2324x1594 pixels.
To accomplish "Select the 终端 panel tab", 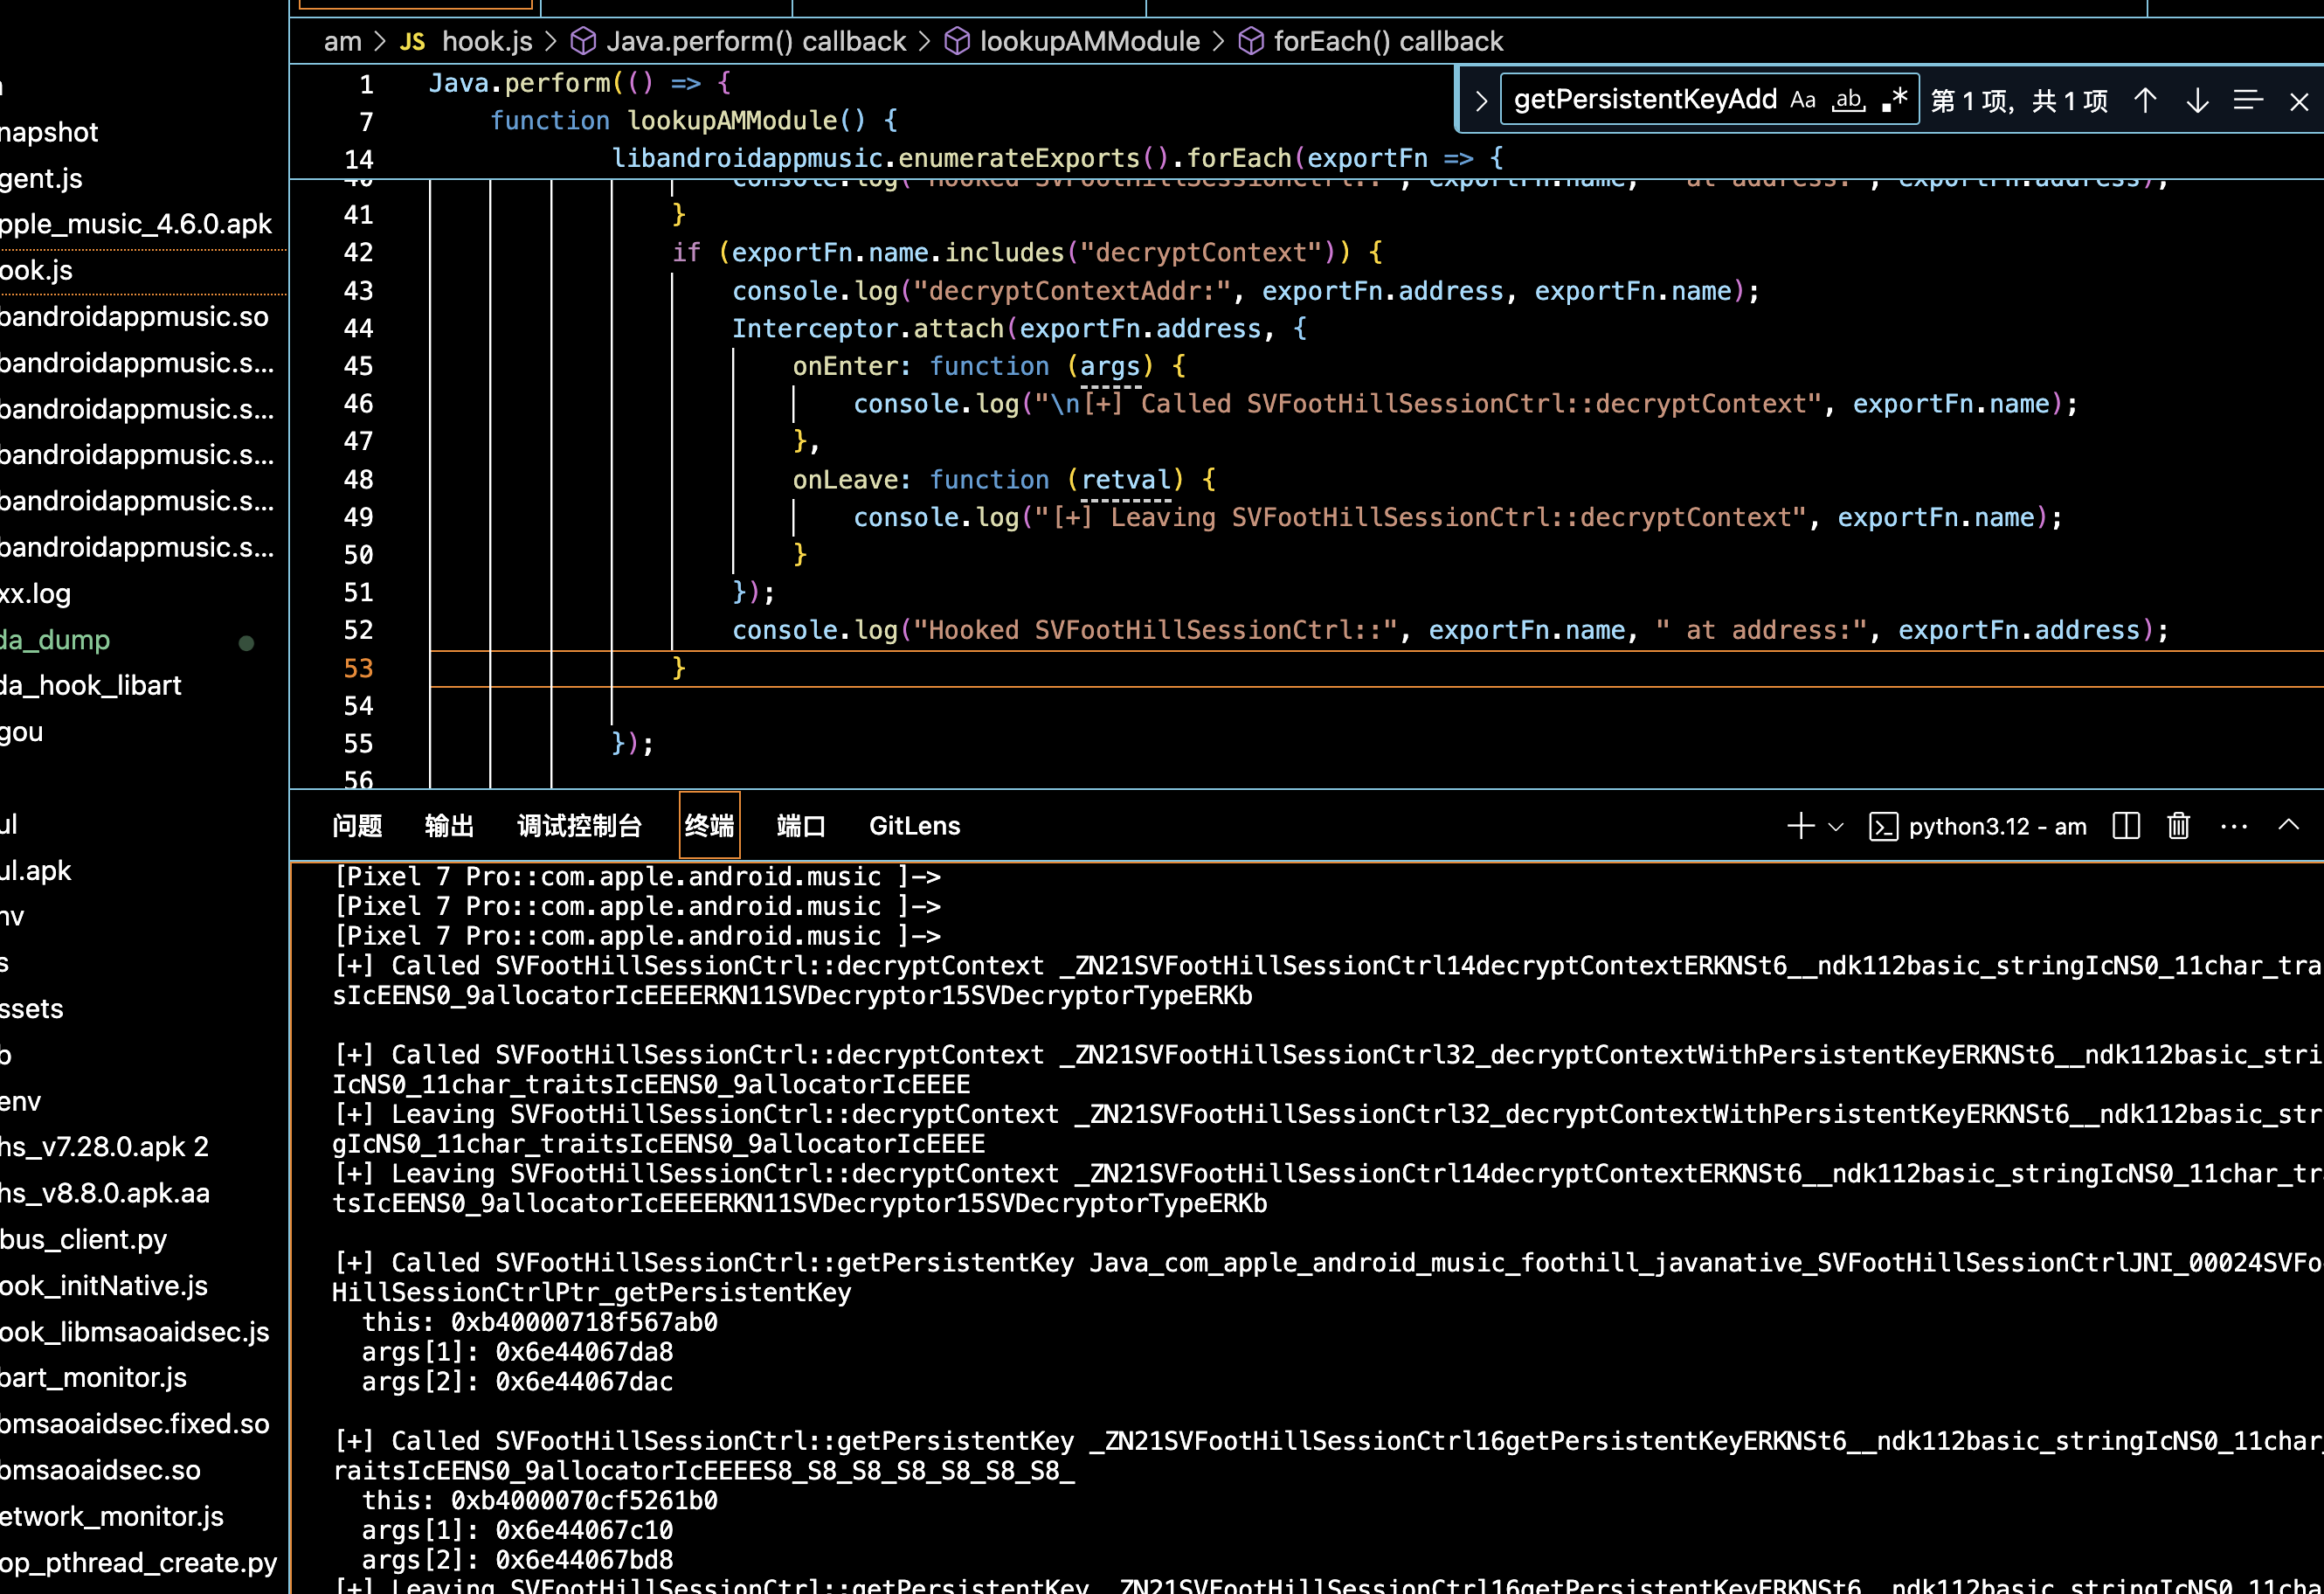I will (709, 826).
